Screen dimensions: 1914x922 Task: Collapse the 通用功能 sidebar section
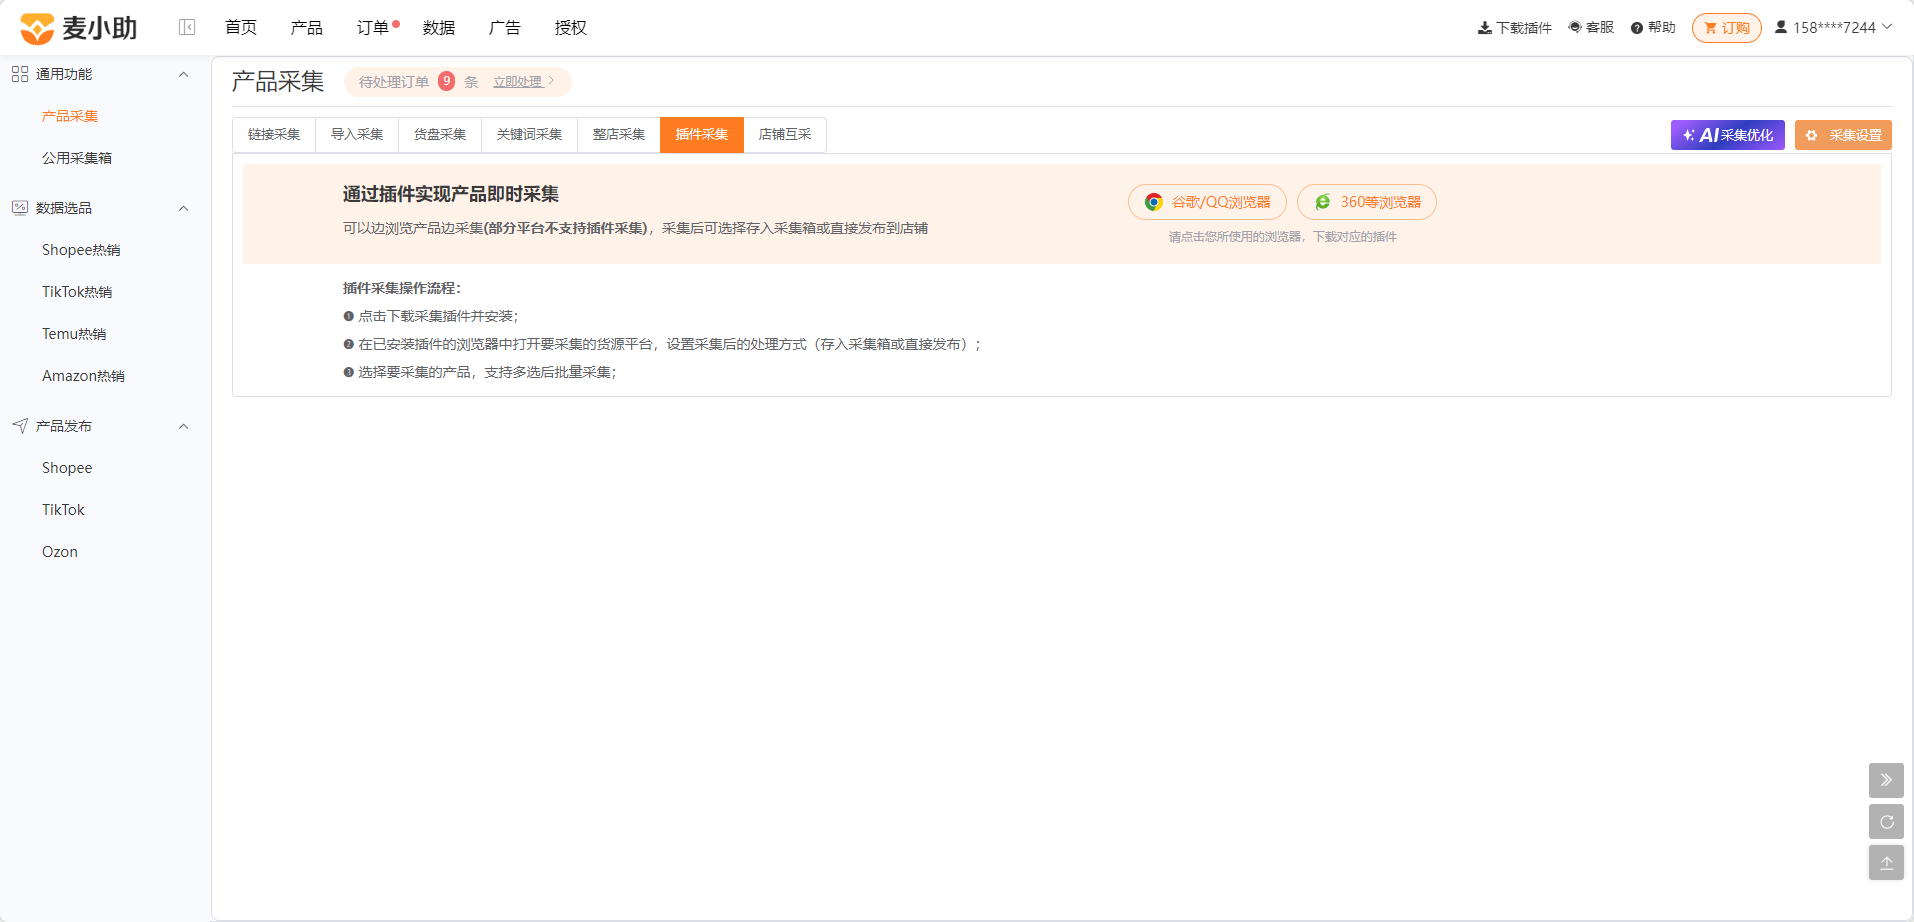click(183, 74)
